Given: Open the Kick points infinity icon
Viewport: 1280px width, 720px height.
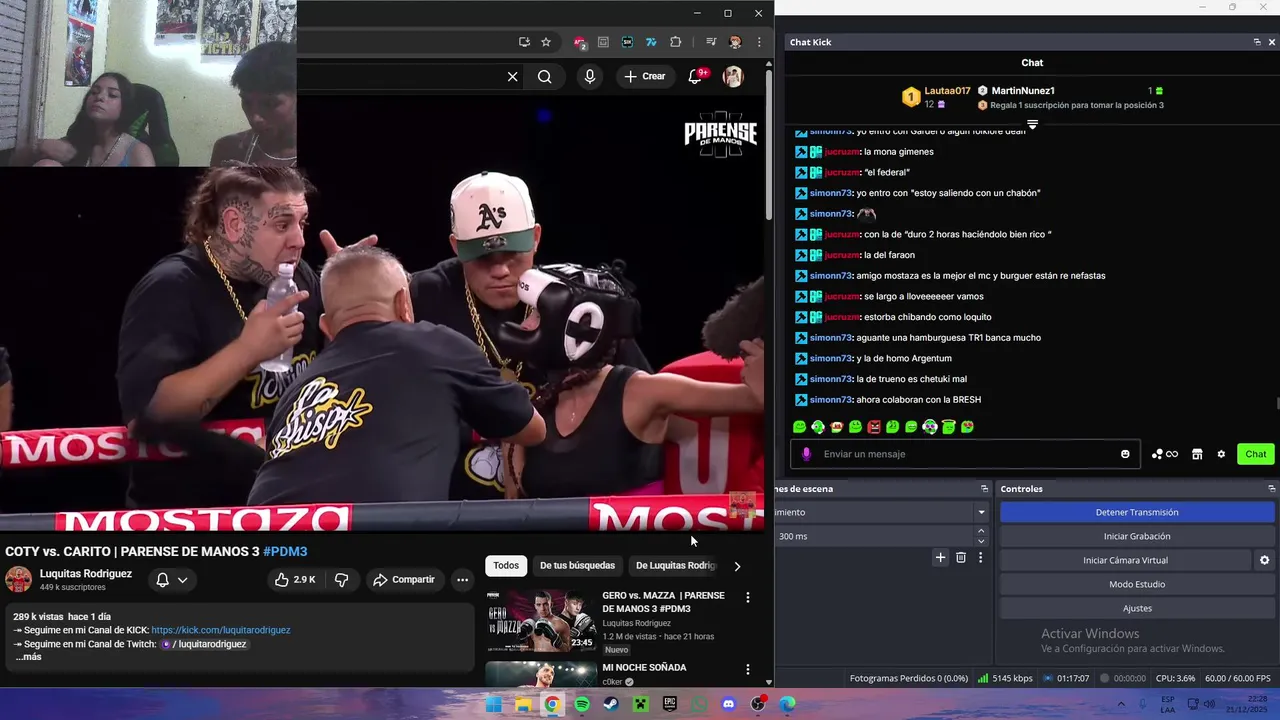Looking at the screenshot, I should 1165,454.
